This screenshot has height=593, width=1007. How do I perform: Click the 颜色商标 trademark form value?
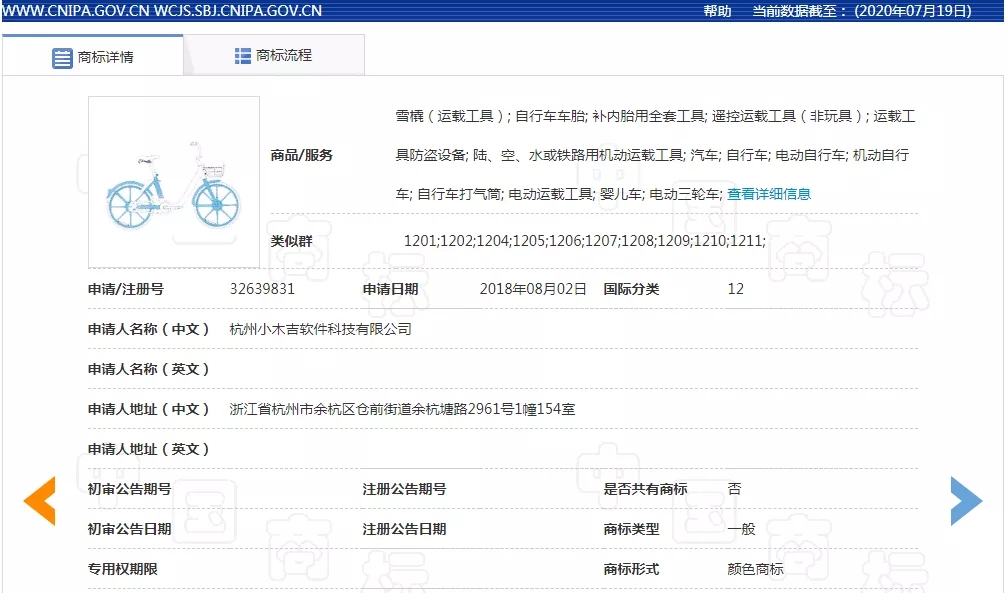pyautogui.click(x=755, y=569)
